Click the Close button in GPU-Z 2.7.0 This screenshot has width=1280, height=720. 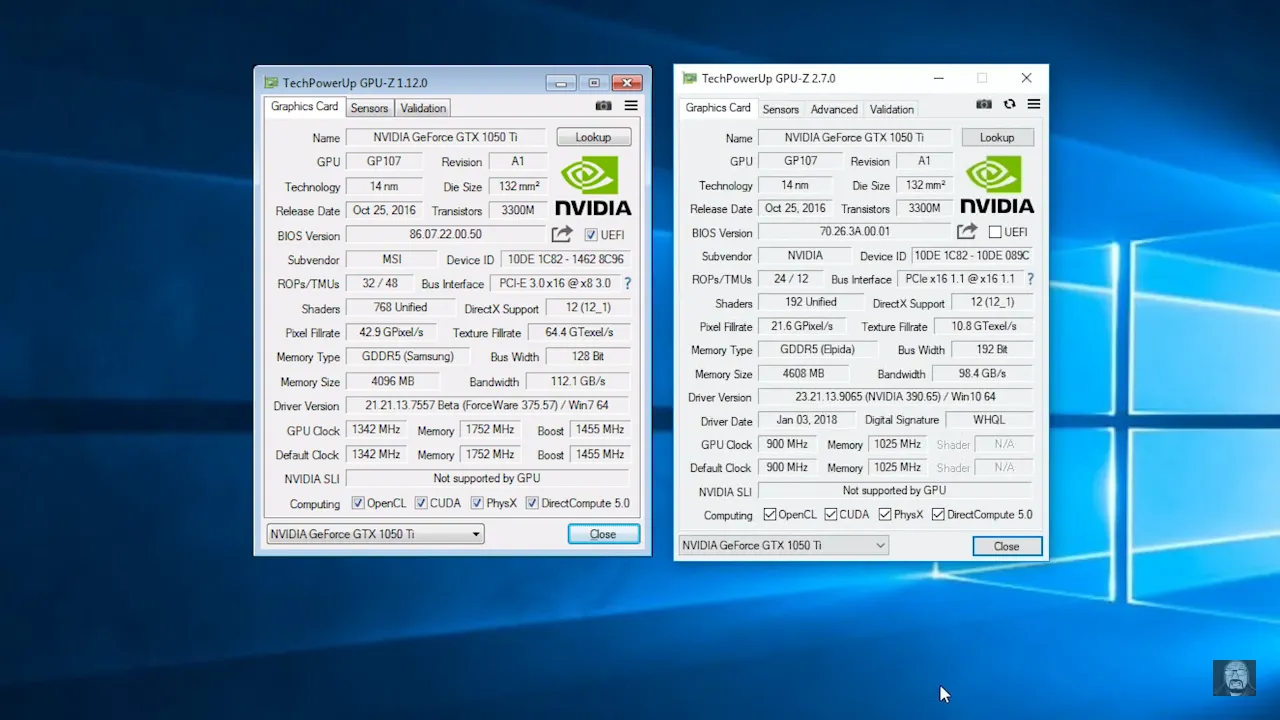1007,546
